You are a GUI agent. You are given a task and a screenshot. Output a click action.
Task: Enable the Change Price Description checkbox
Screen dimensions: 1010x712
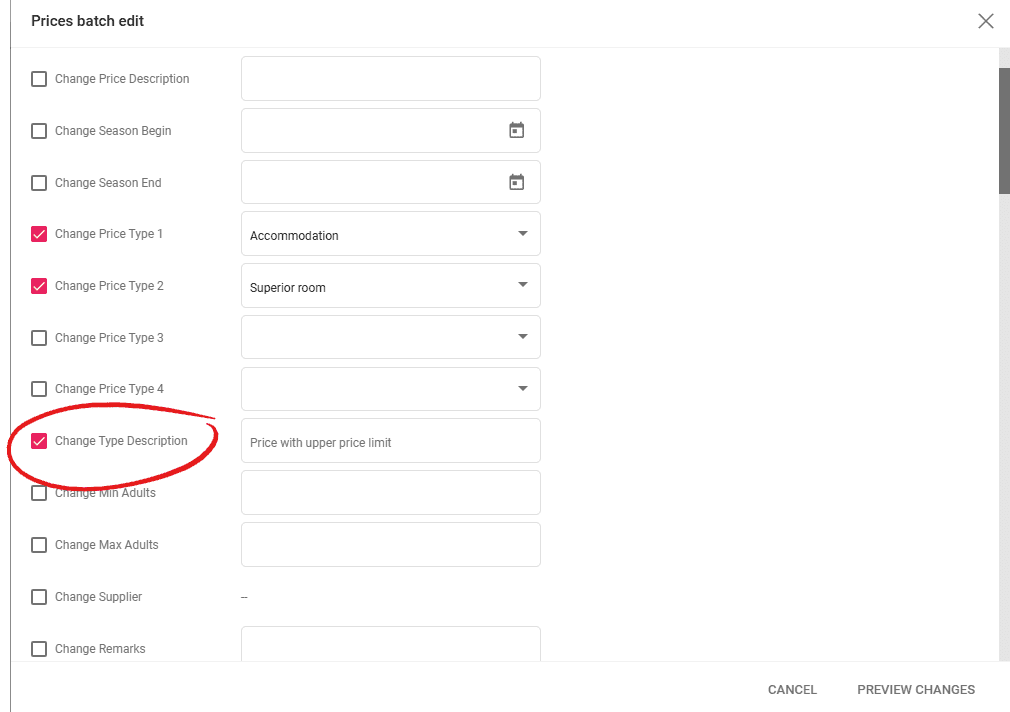38,78
